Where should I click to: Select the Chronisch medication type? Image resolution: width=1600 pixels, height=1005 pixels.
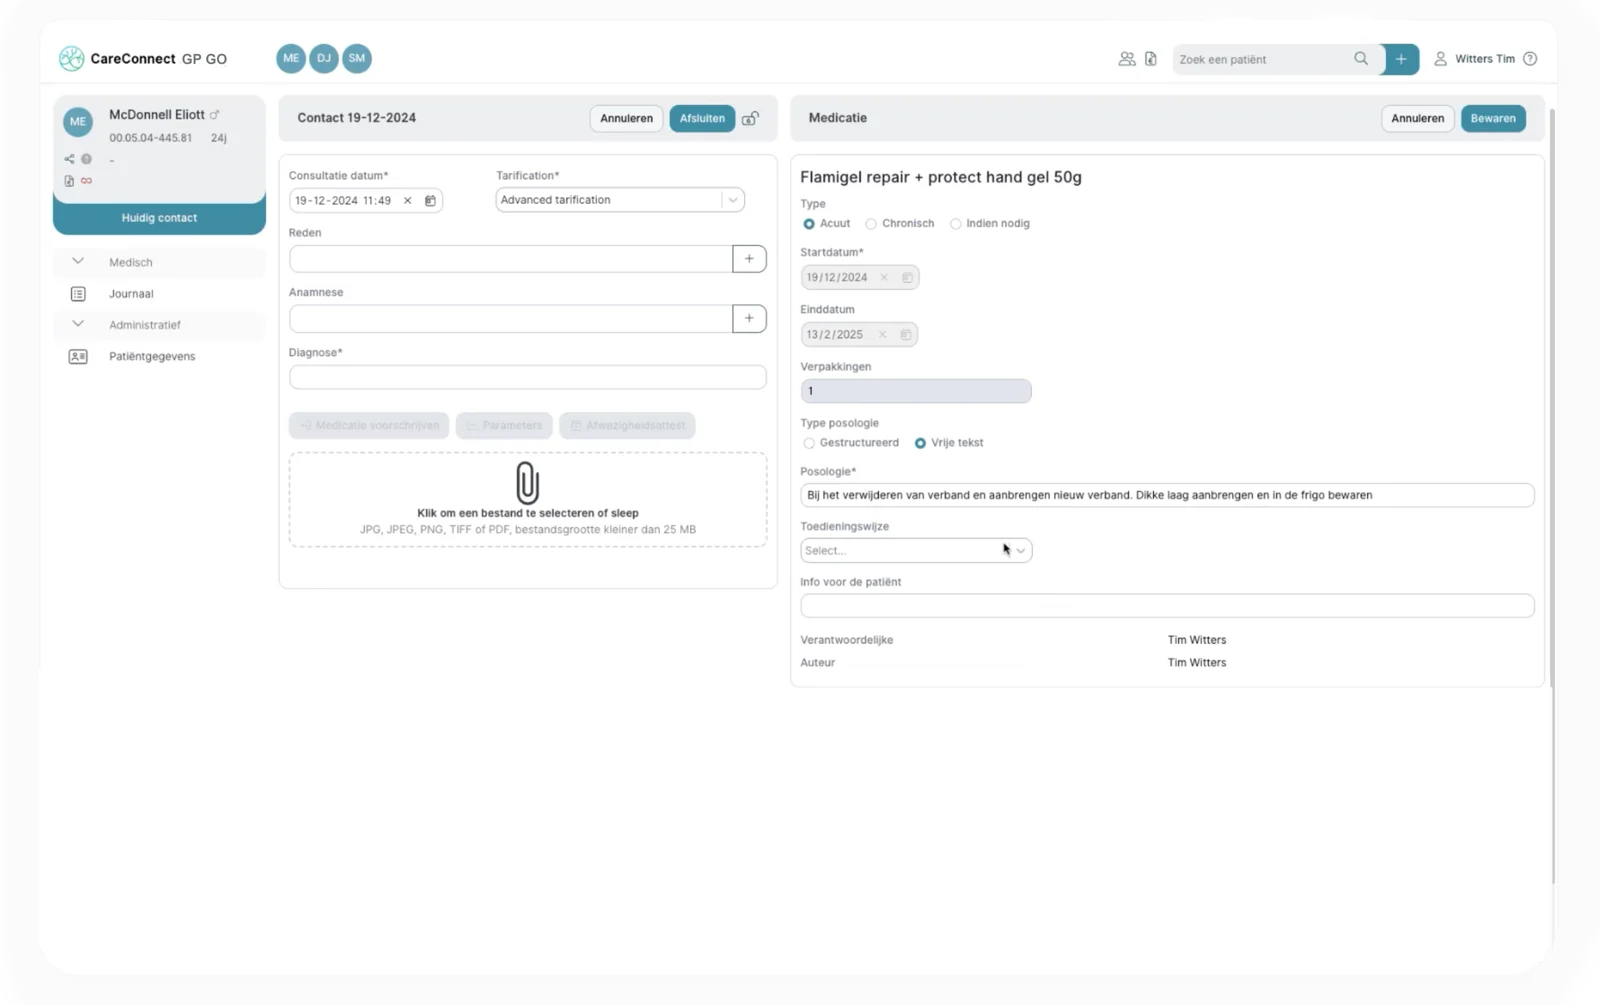coord(871,224)
